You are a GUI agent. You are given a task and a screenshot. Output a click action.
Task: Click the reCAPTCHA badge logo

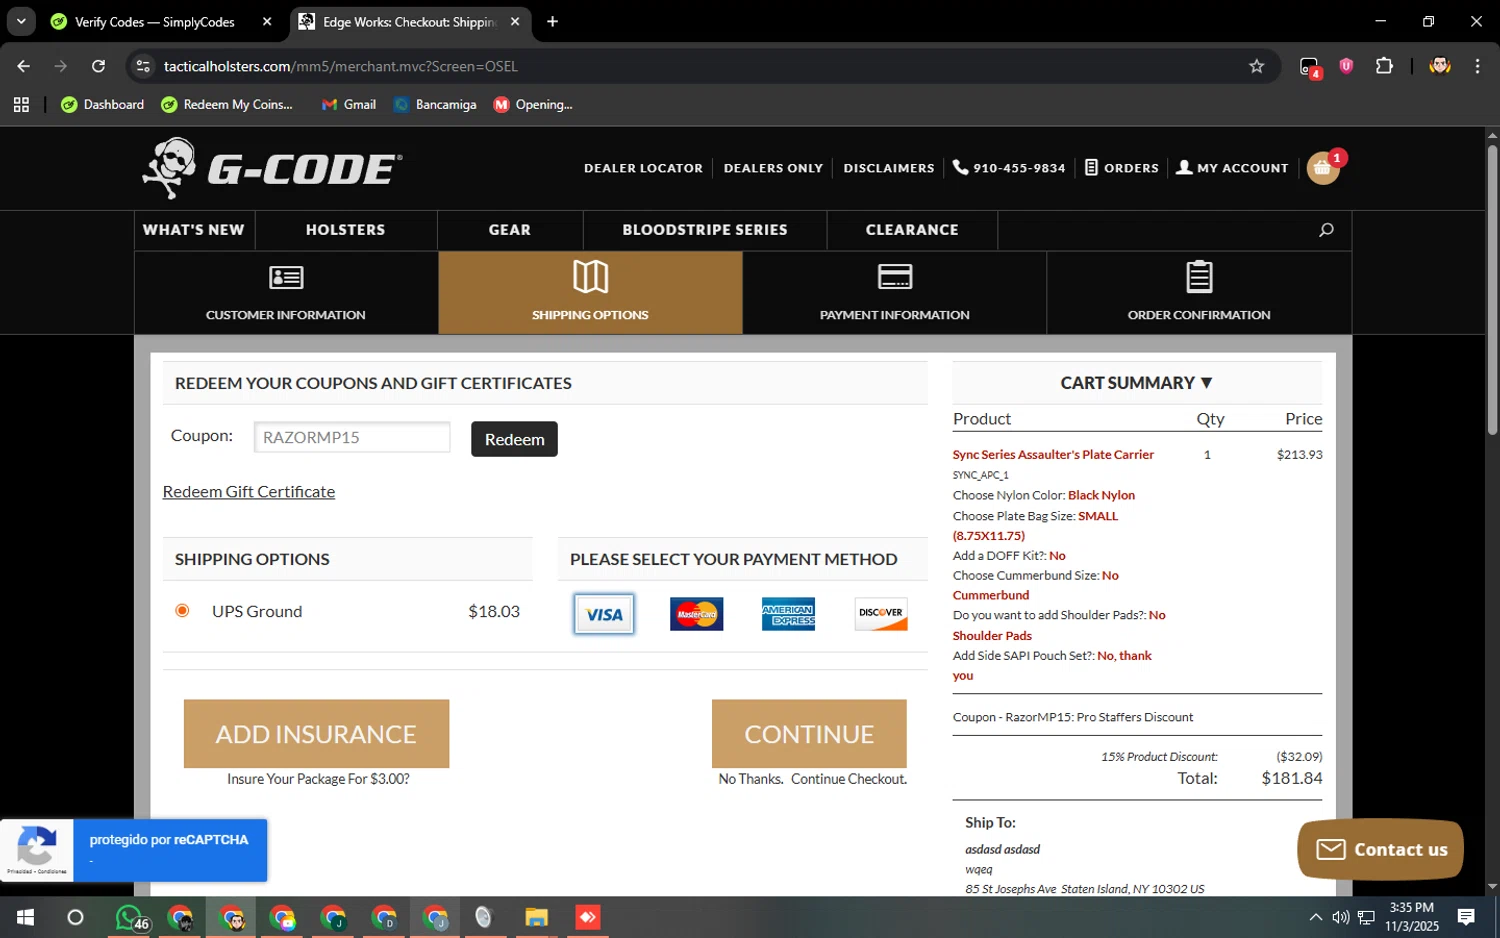click(x=37, y=846)
